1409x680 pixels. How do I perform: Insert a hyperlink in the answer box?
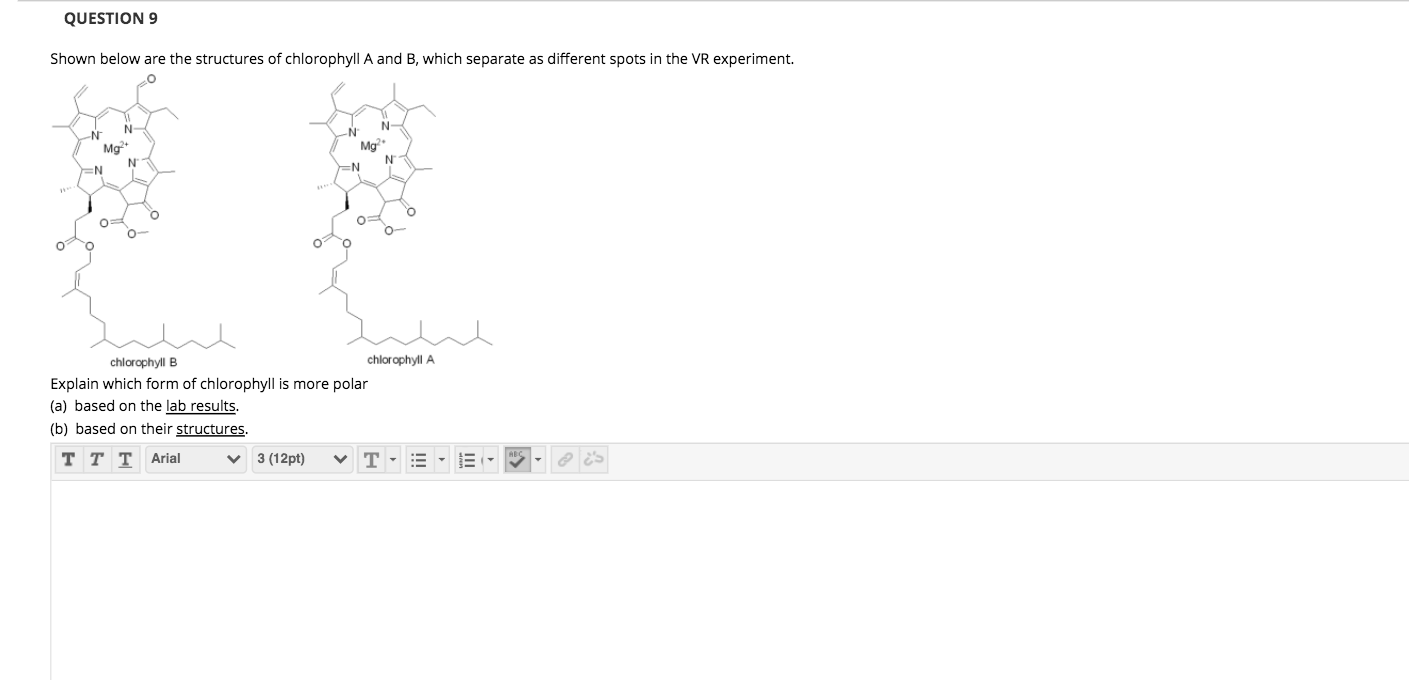tap(566, 460)
